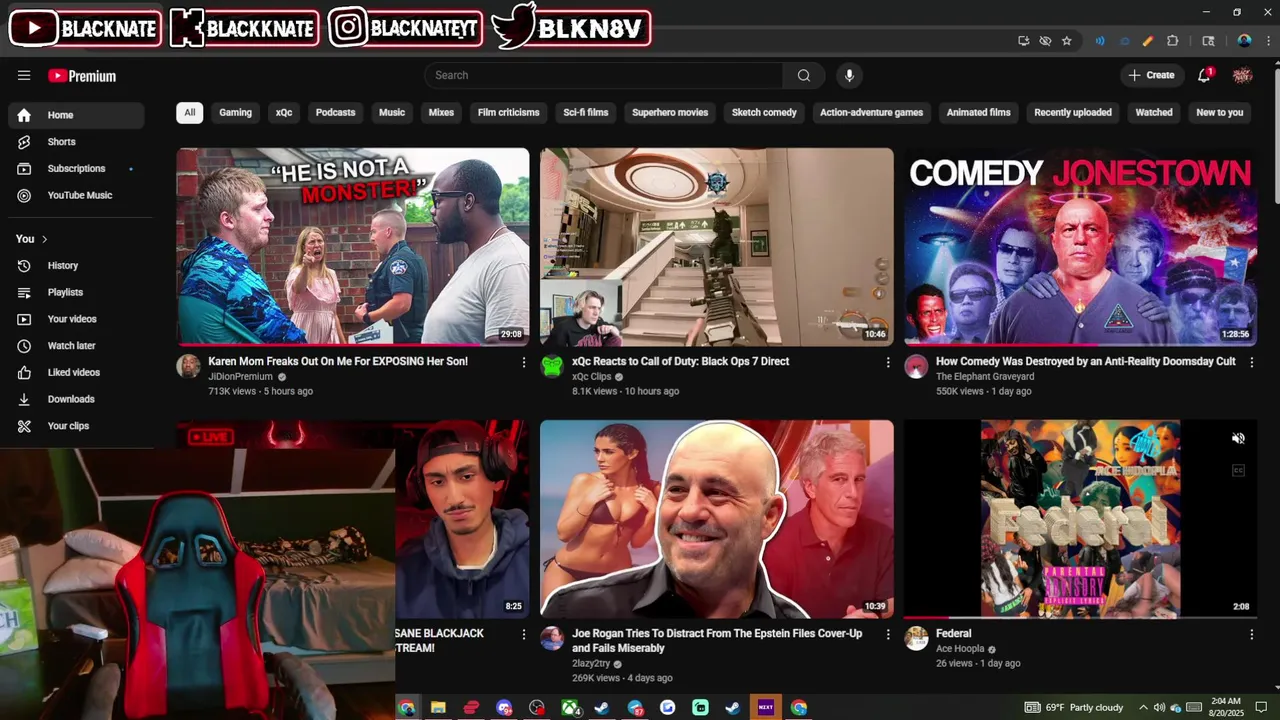Open Subscriptions in sidebar
Image resolution: width=1280 pixels, height=720 pixels.
point(76,169)
